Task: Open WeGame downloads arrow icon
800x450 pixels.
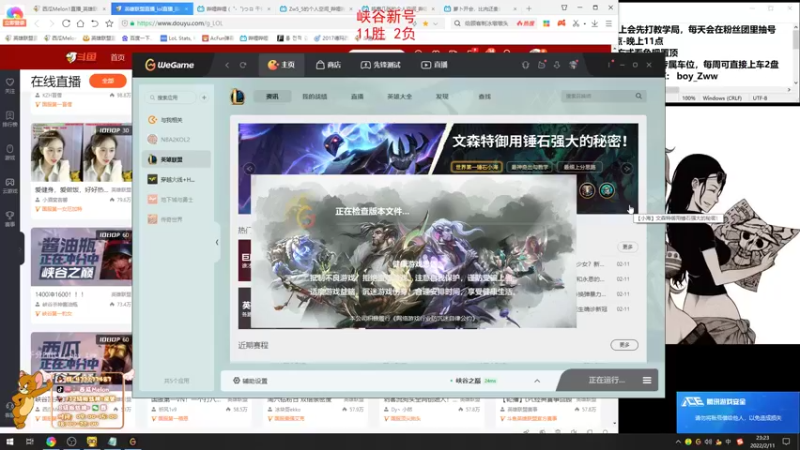Action: tap(557, 65)
